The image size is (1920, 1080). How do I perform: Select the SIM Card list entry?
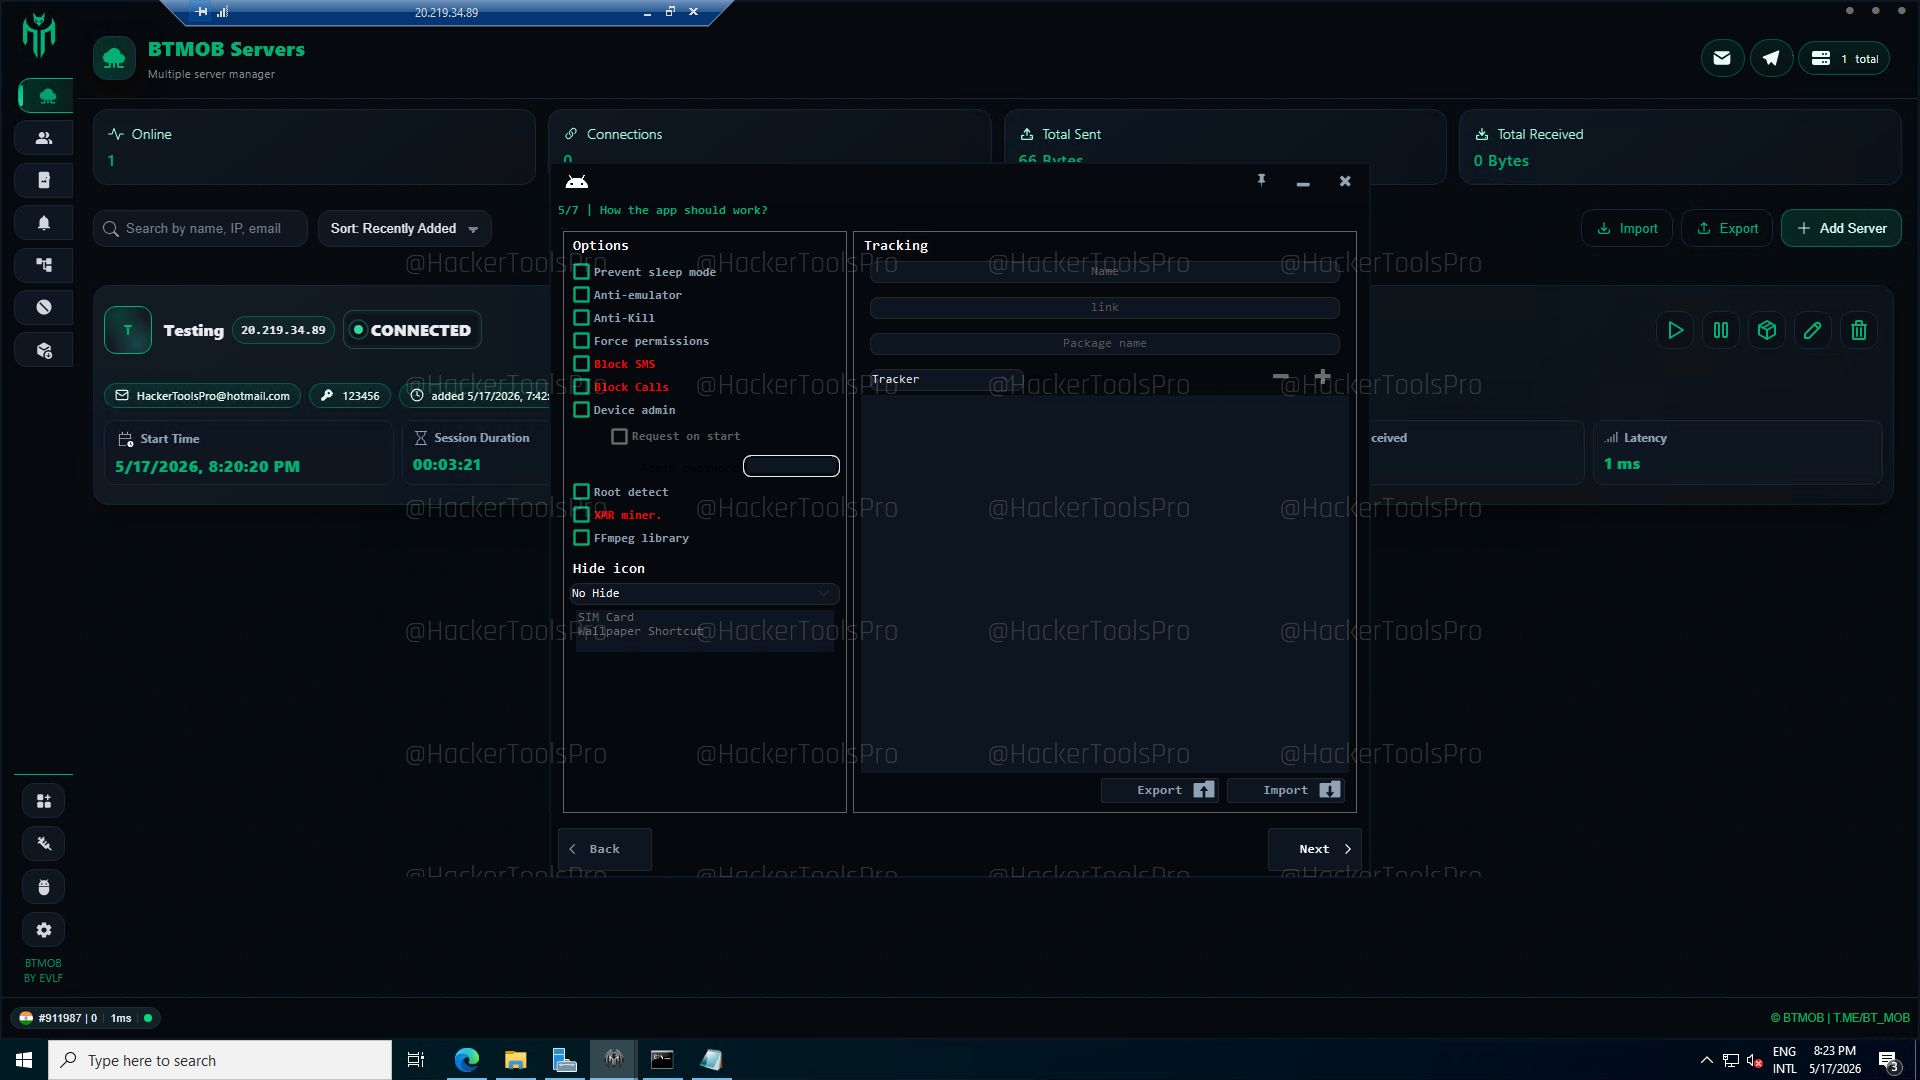tap(606, 617)
